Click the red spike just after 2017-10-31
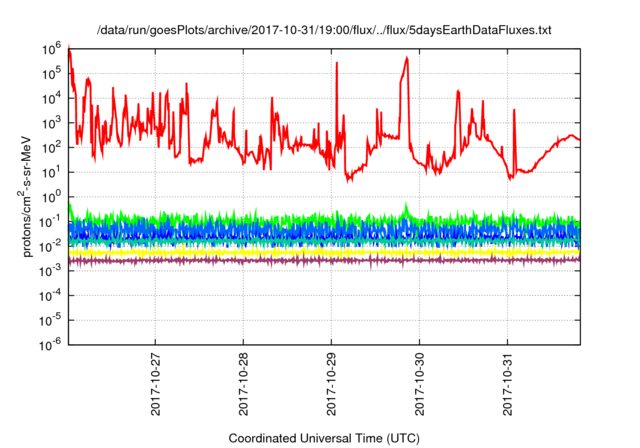This screenshot has height=448, width=640. (514, 112)
